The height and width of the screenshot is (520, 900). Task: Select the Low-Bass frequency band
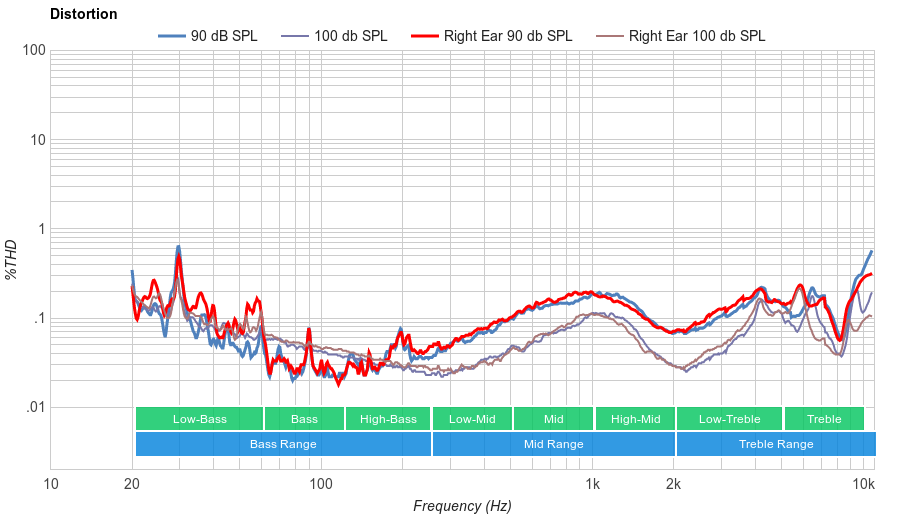199,419
